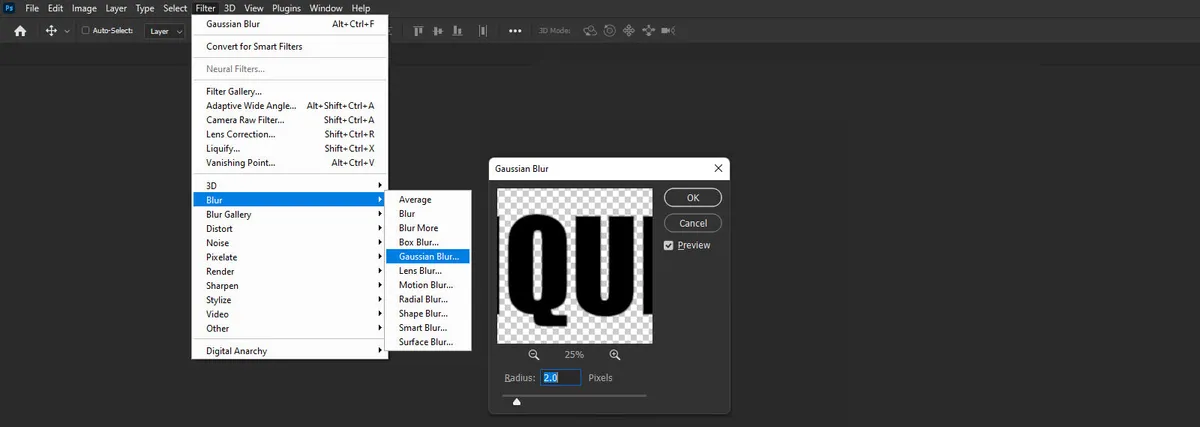Open the 3D menu in the menu bar
1200x427 pixels.
tap(229, 8)
